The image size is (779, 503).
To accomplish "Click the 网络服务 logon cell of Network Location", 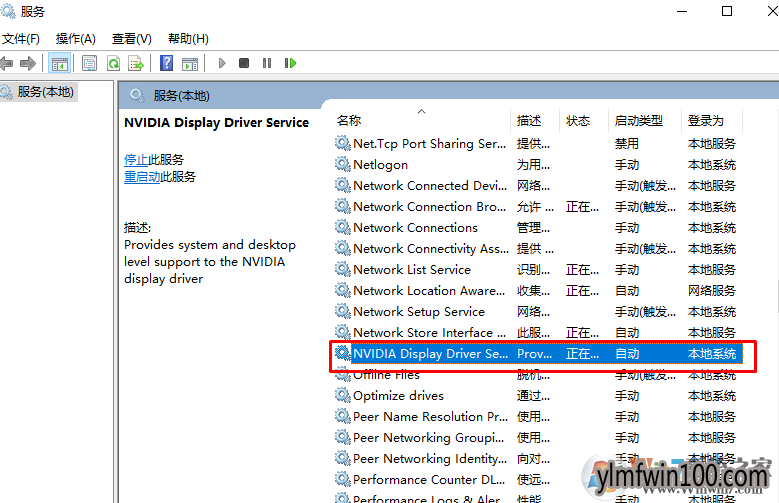I will point(711,290).
